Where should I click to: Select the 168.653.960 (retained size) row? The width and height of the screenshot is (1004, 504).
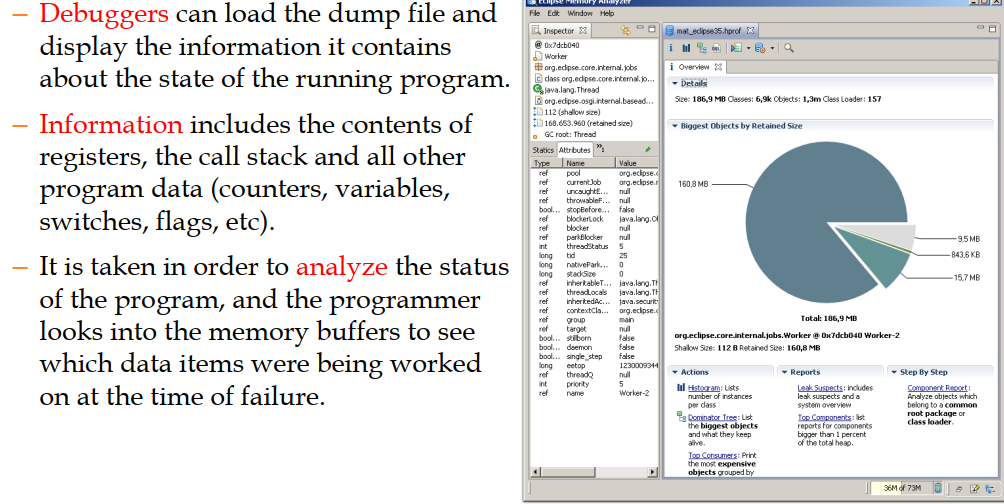coord(595,123)
